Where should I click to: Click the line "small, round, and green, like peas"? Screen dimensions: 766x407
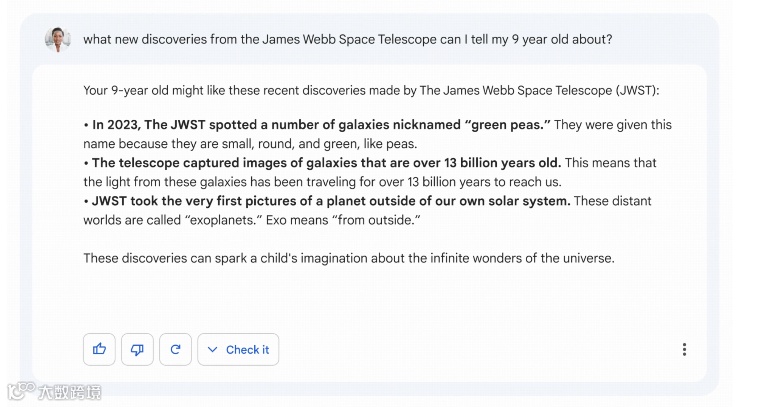pos(240,143)
